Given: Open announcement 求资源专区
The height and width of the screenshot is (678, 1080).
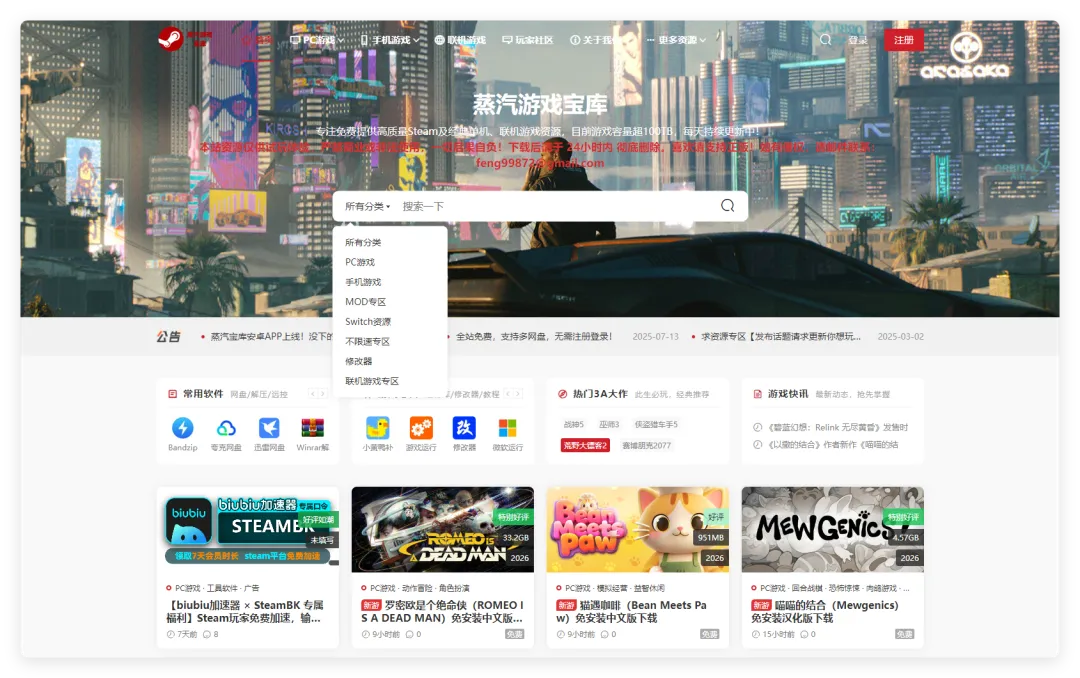Looking at the screenshot, I should pos(781,336).
